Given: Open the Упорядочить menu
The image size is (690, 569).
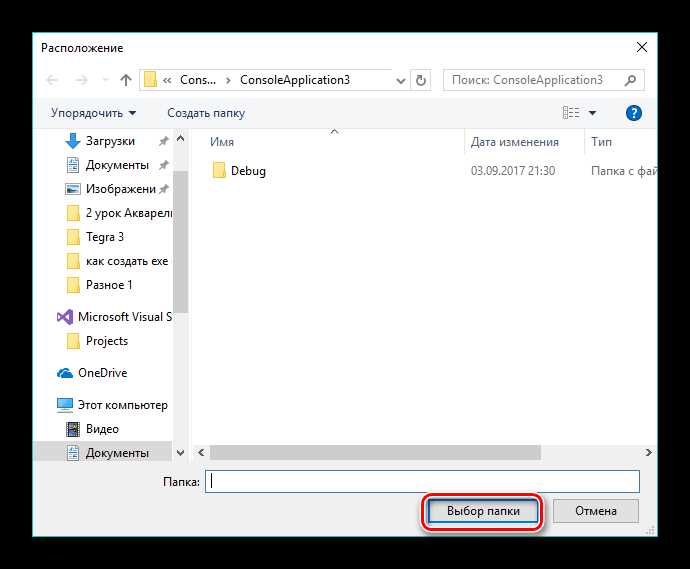Looking at the screenshot, I should (93, 113).
